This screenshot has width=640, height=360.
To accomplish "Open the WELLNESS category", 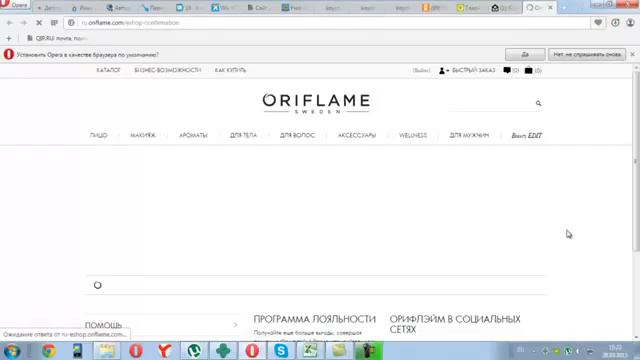I will point(413,135).
